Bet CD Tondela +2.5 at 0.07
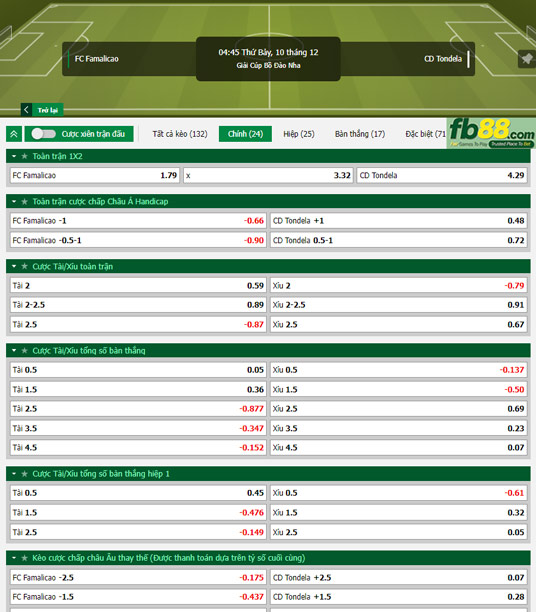This screenshot has width=536, height=612. [x=398, y=577]
